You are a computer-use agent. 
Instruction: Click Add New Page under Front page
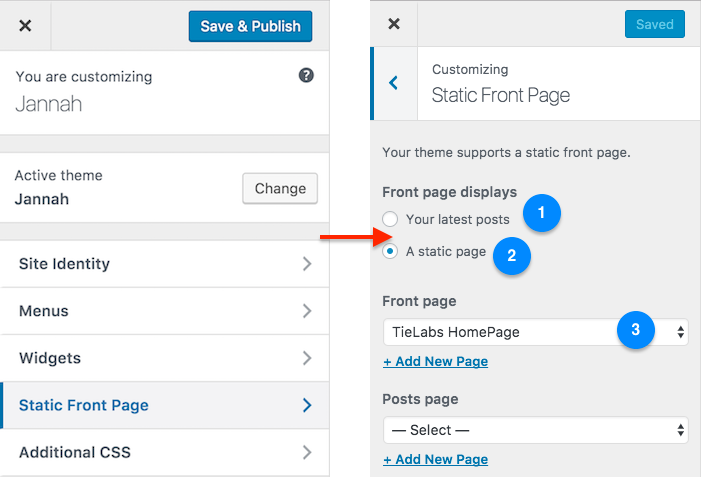point(435,361)
